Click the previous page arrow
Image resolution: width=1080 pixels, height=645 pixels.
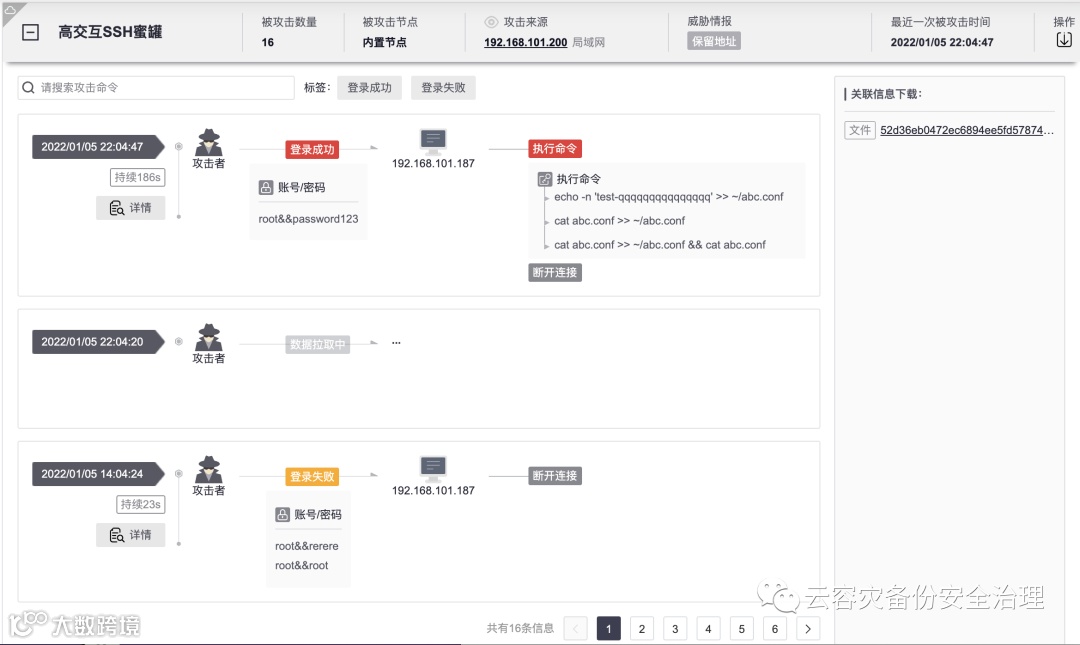click(x=575, y=628)
